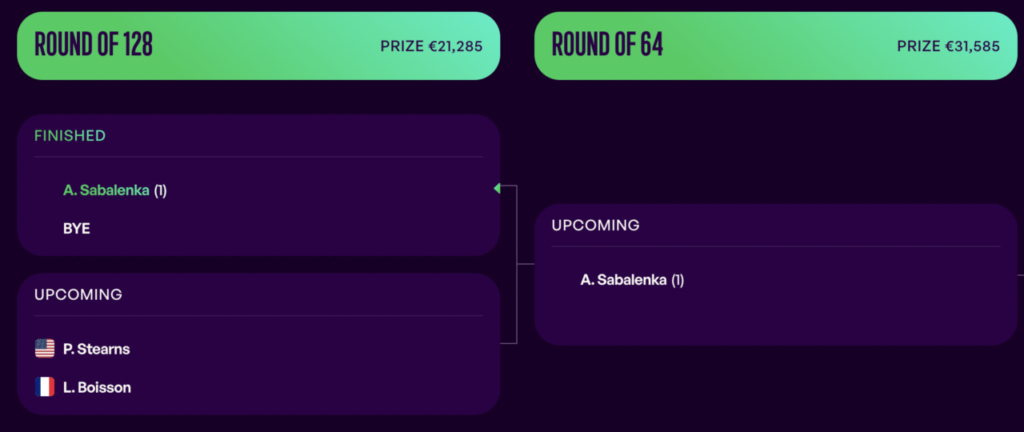Click the France flag icon
The image size is (1024, 432).
click(x=44, y=387)
